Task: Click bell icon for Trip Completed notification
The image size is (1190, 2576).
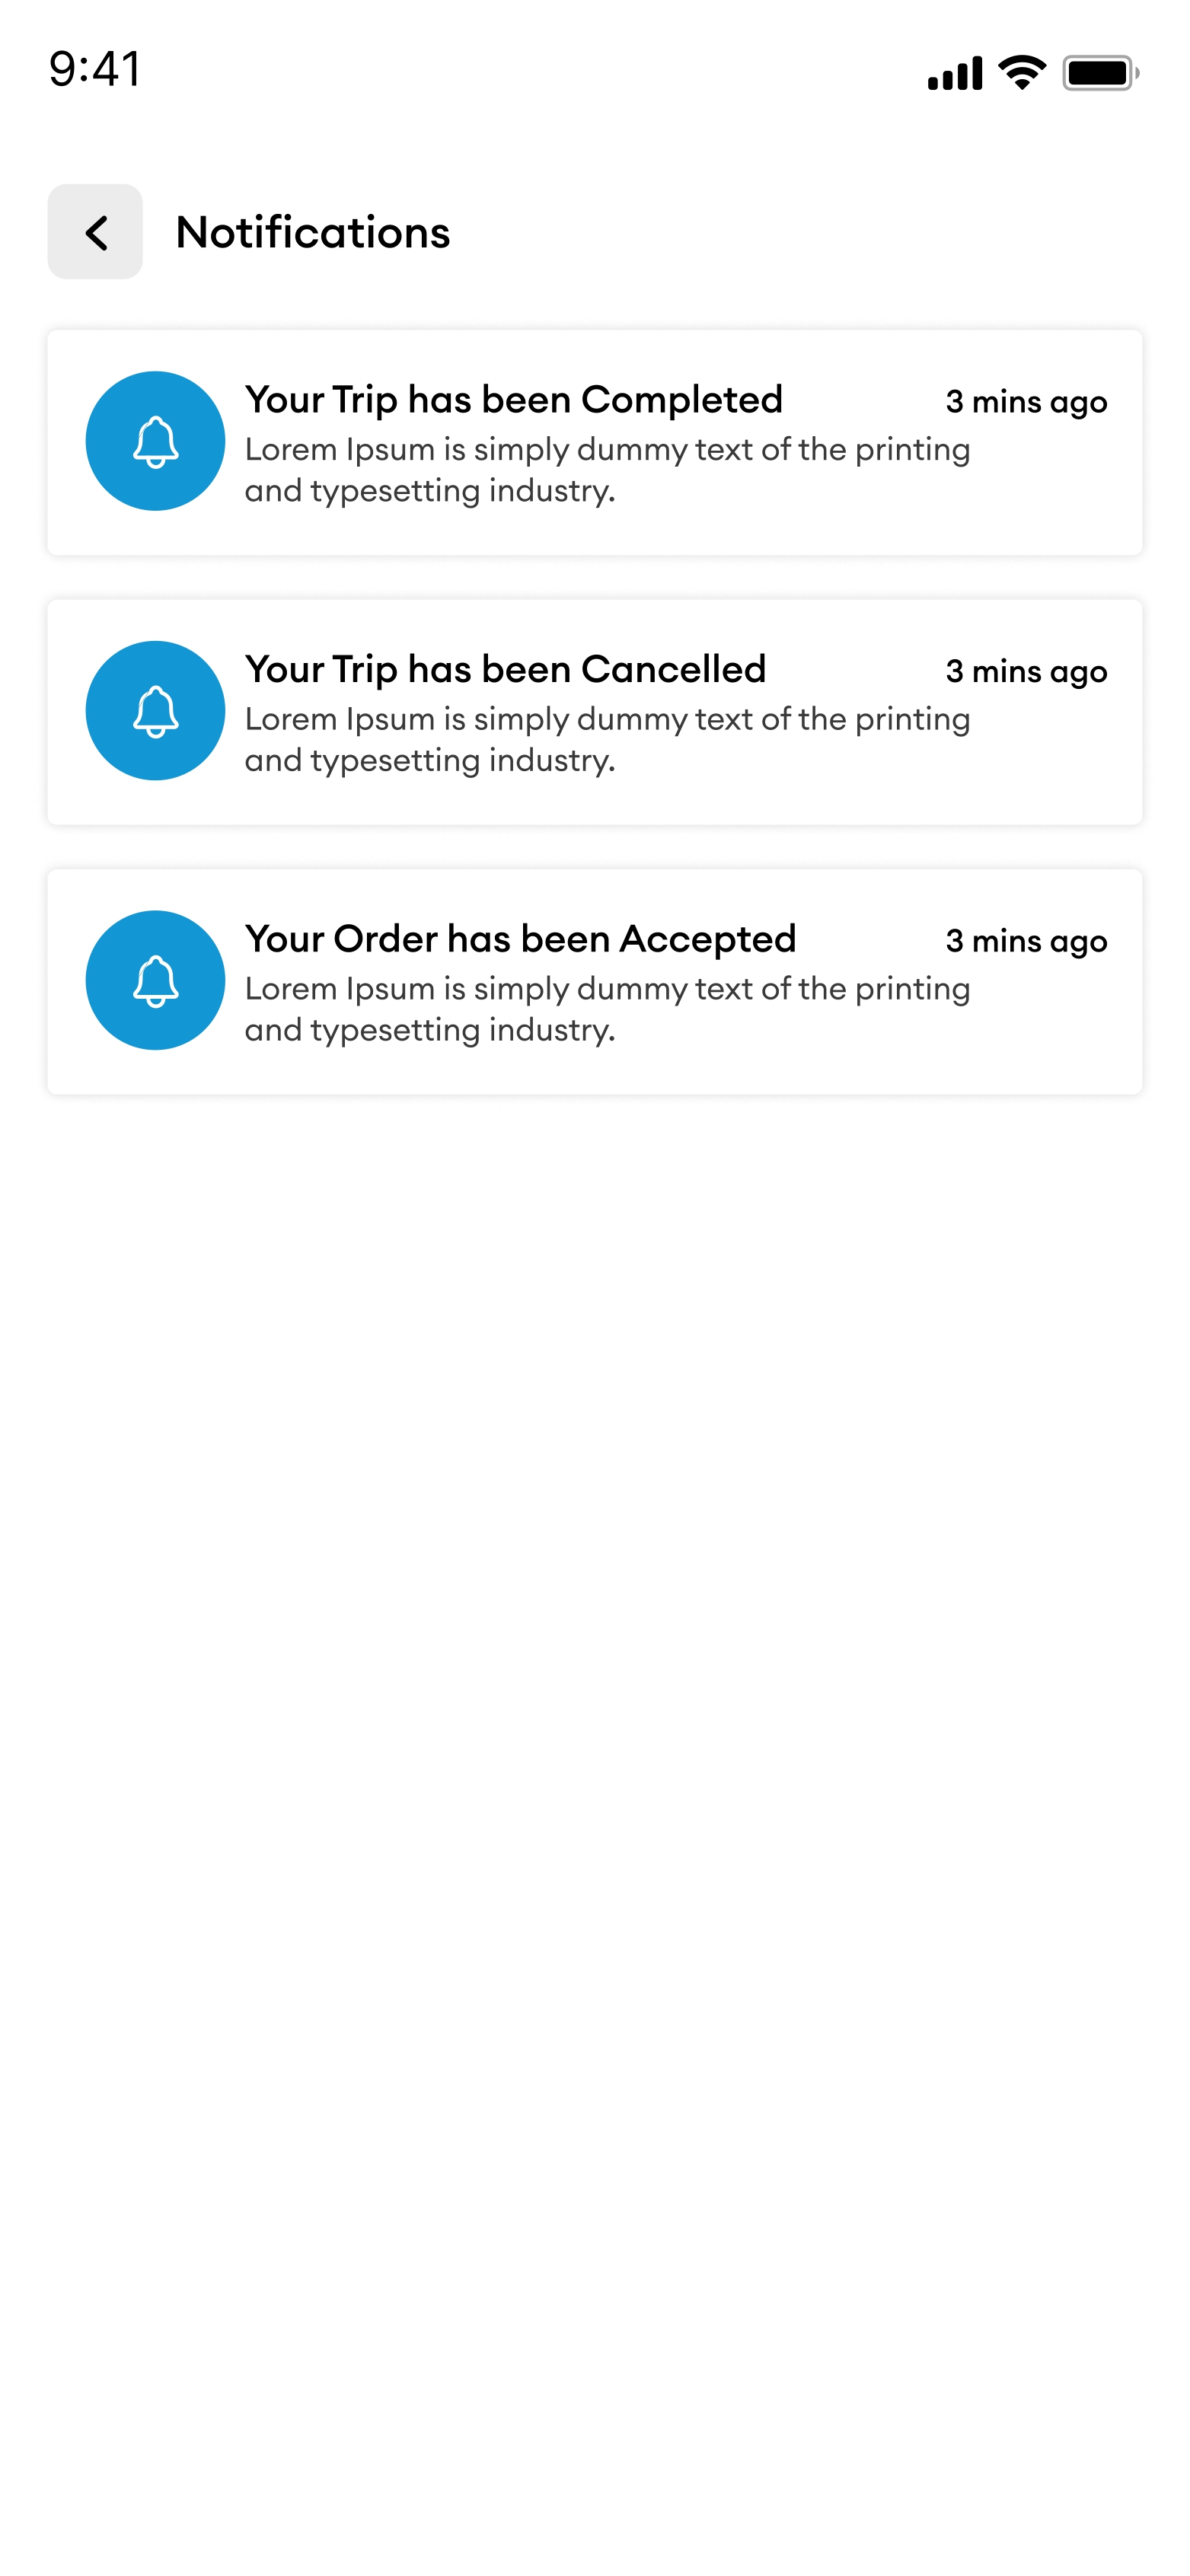Action: coord(155,441)
